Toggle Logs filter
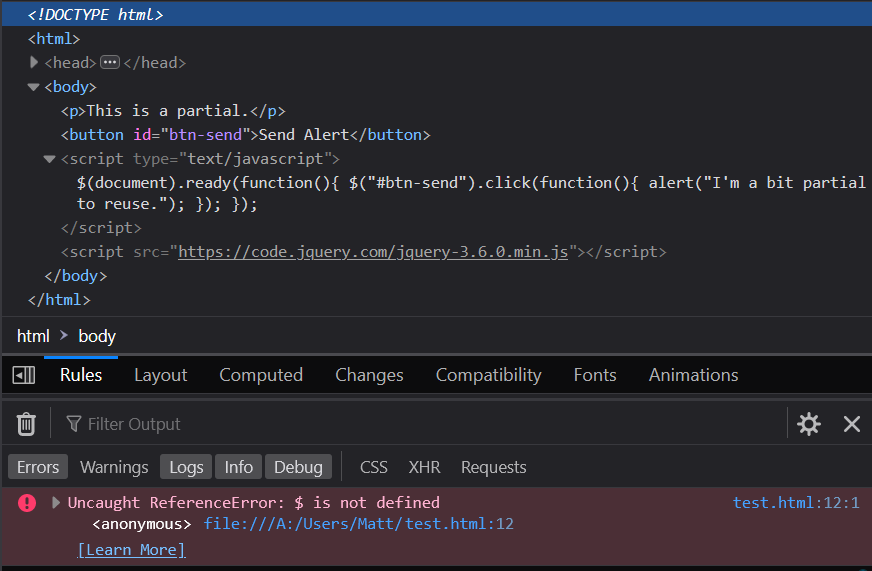 click(x=186, y=467)
